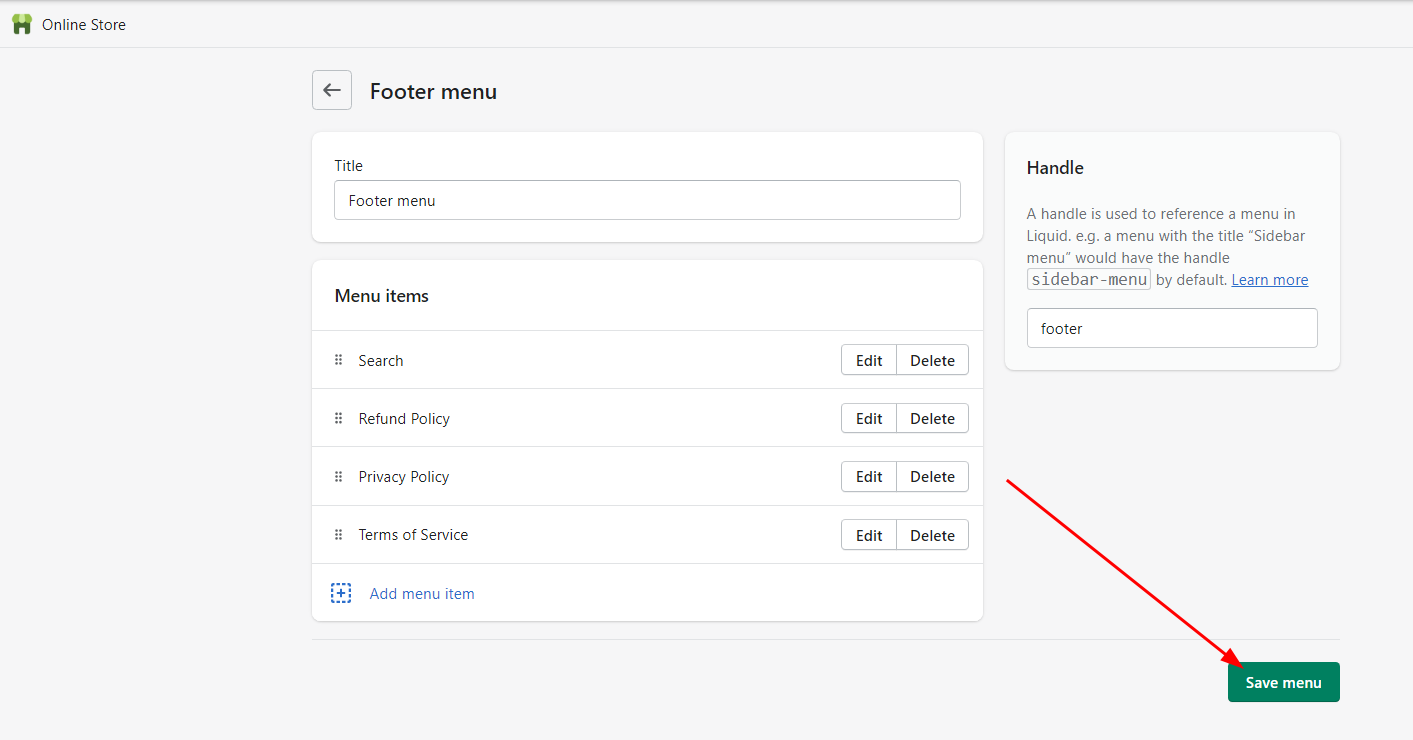Image resolution: width=1413 pixels, height=740 pixels.
Task: Click inside the Title input field
Action: [x=646, y=200]
